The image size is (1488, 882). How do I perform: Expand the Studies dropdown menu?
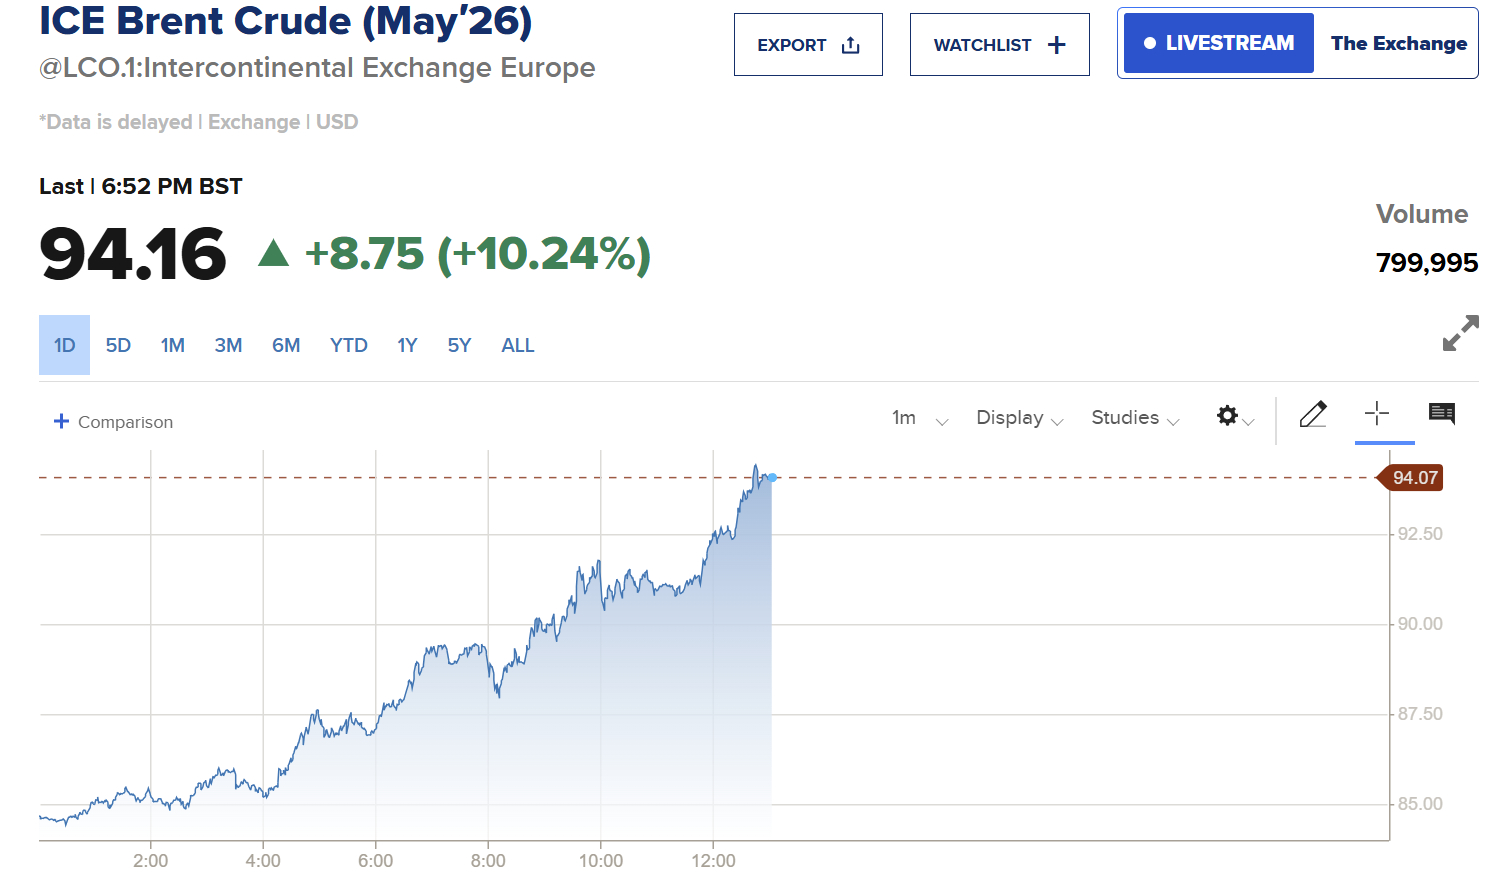tap(1135, 418)
